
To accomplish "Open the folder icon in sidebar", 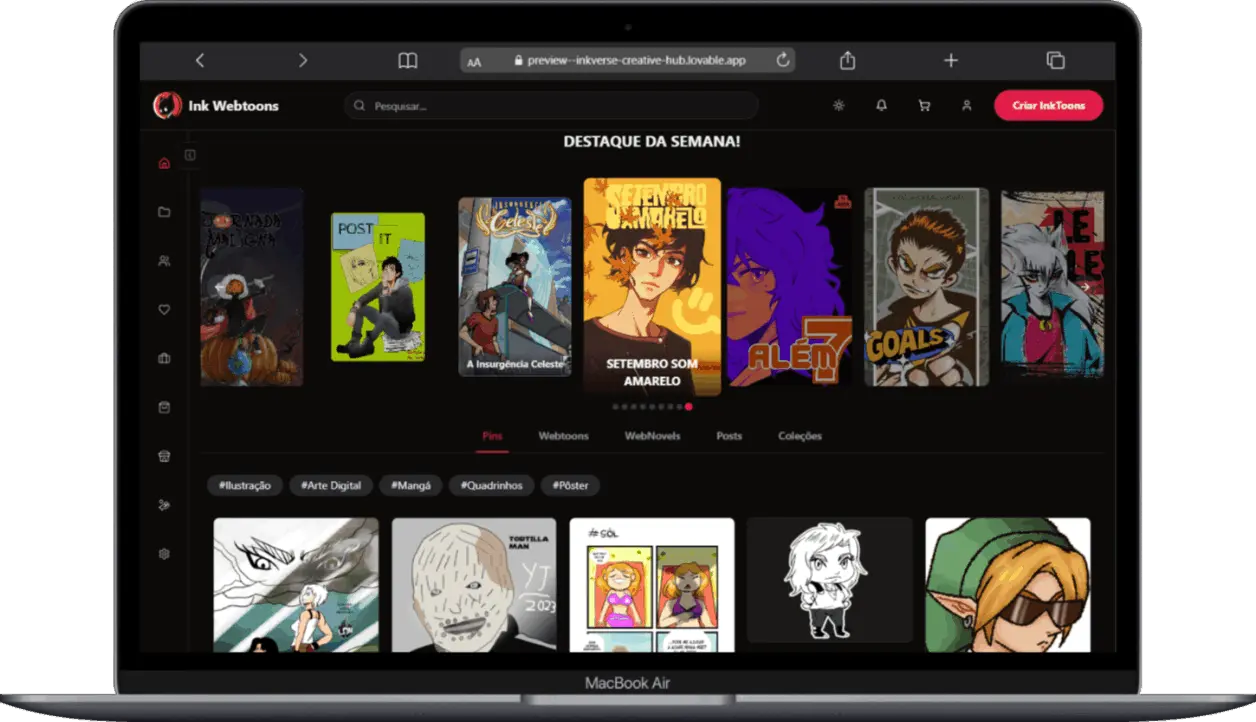I will tap(164, 212).
